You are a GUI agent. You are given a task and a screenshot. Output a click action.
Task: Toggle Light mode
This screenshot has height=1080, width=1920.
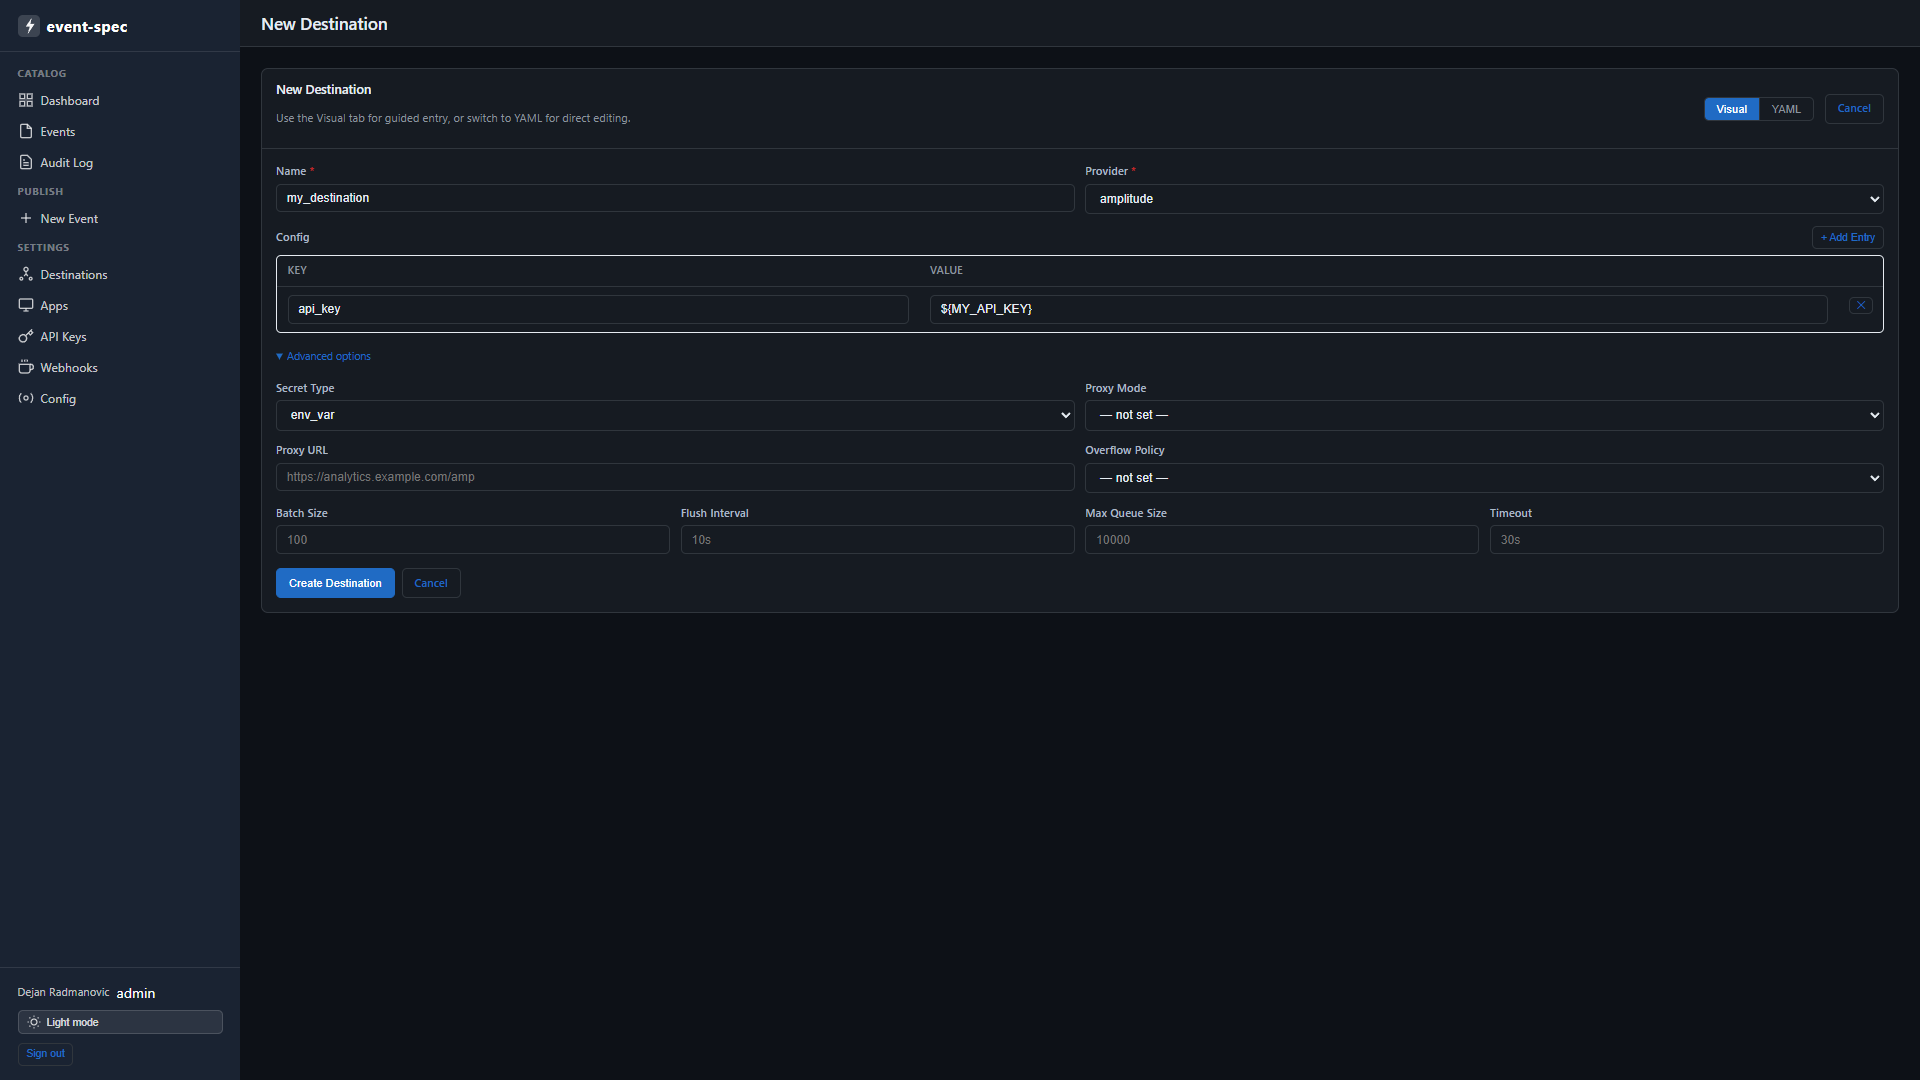(x=120, y=1022)
